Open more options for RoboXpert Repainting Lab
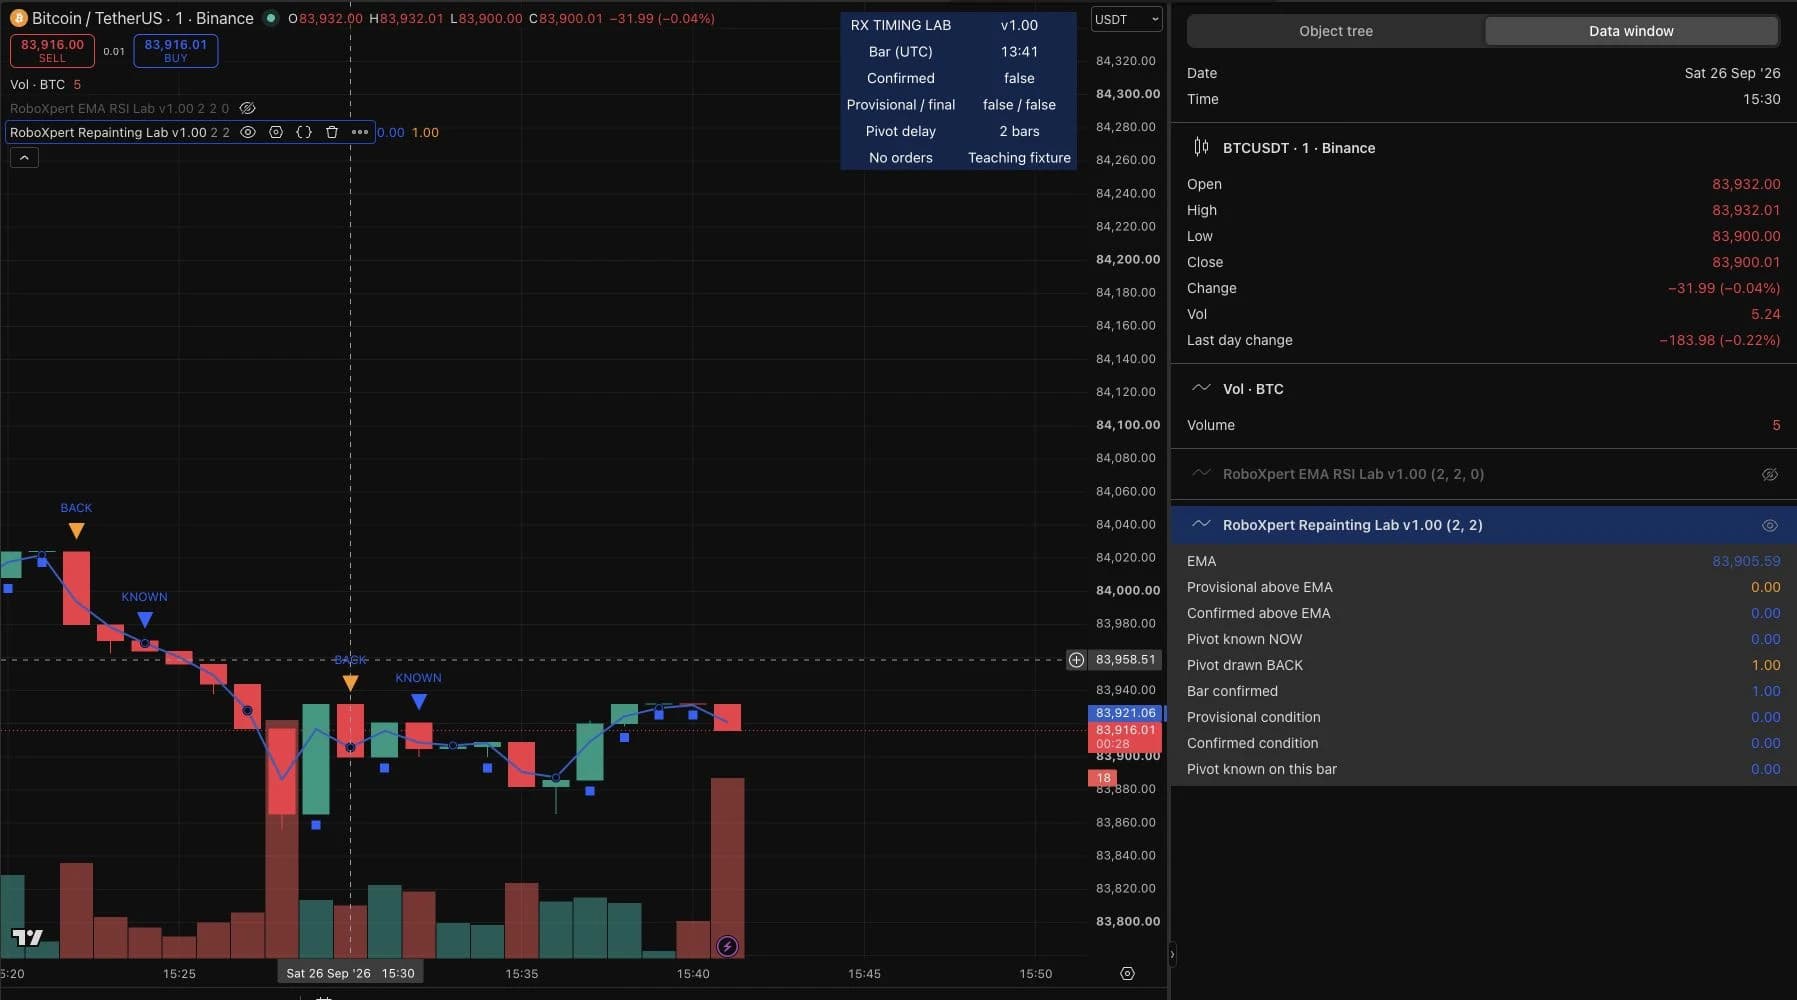The width and height of the screenshot is (1797, 1000). pos(360,132)
